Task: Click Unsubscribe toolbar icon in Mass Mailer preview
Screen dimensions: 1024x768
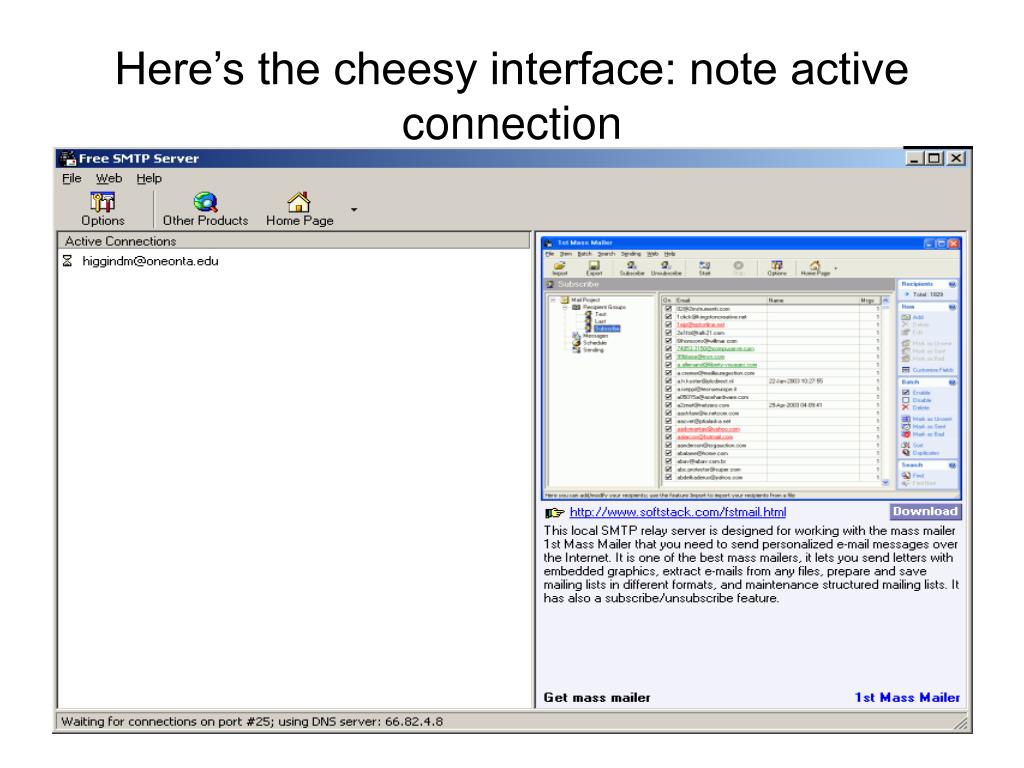Action: 665,265
